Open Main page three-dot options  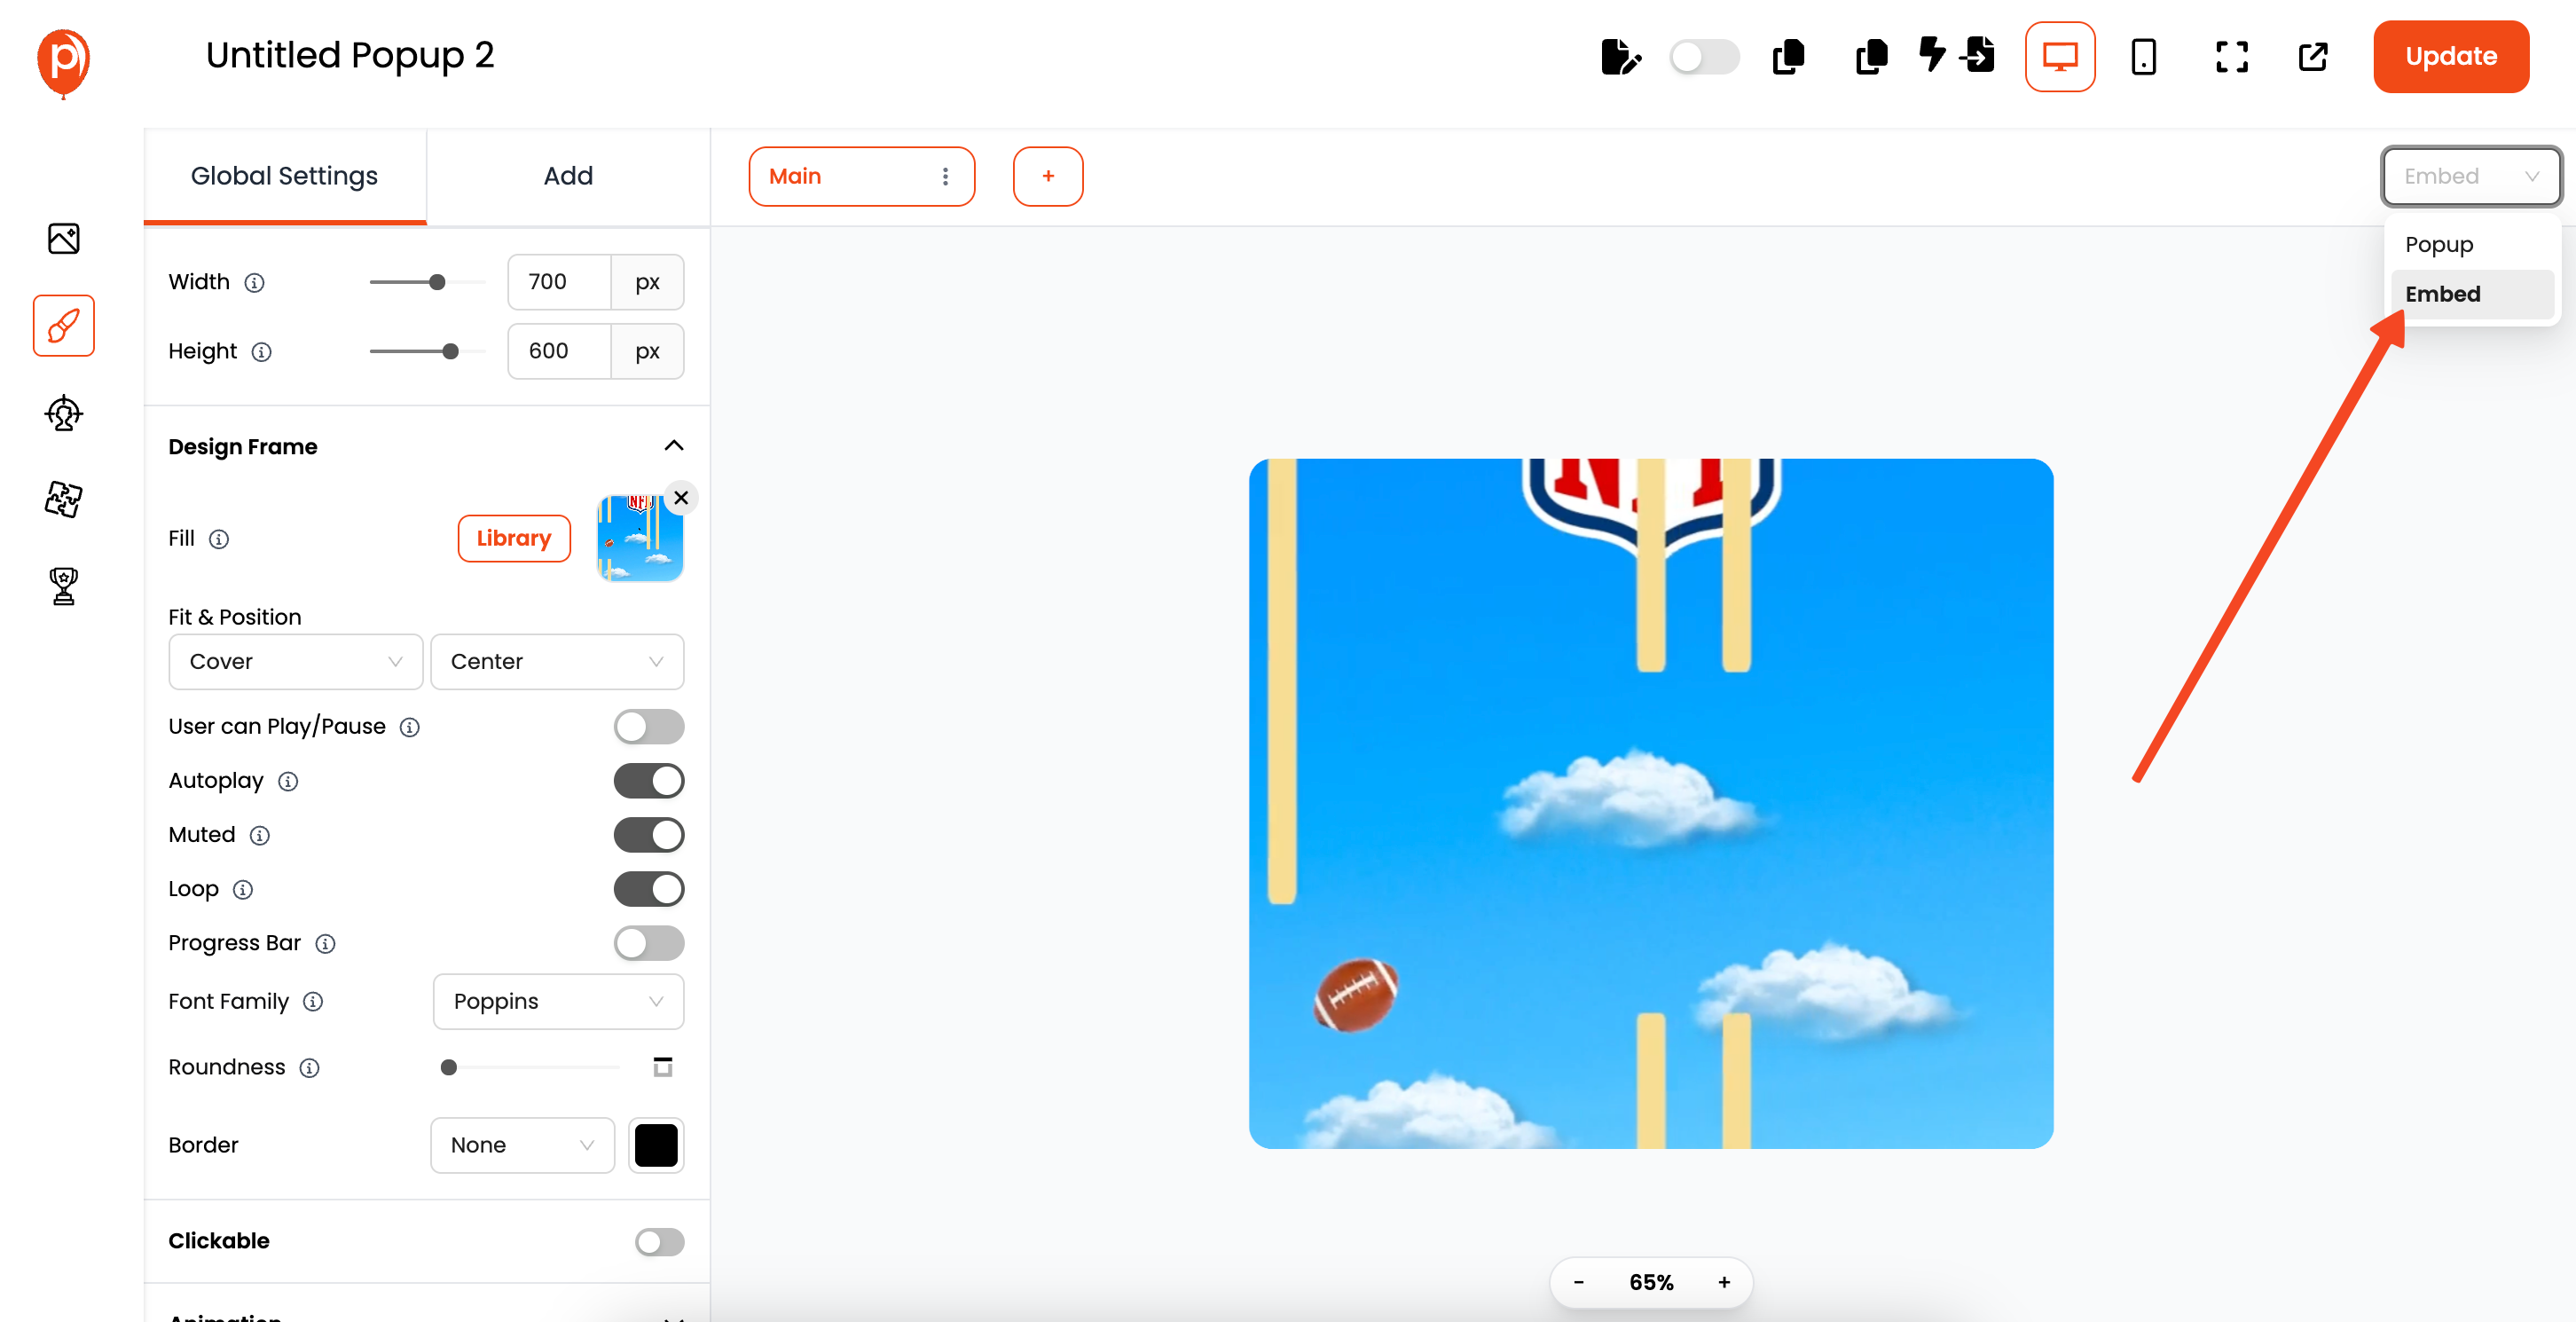click(x=945, y=177)
